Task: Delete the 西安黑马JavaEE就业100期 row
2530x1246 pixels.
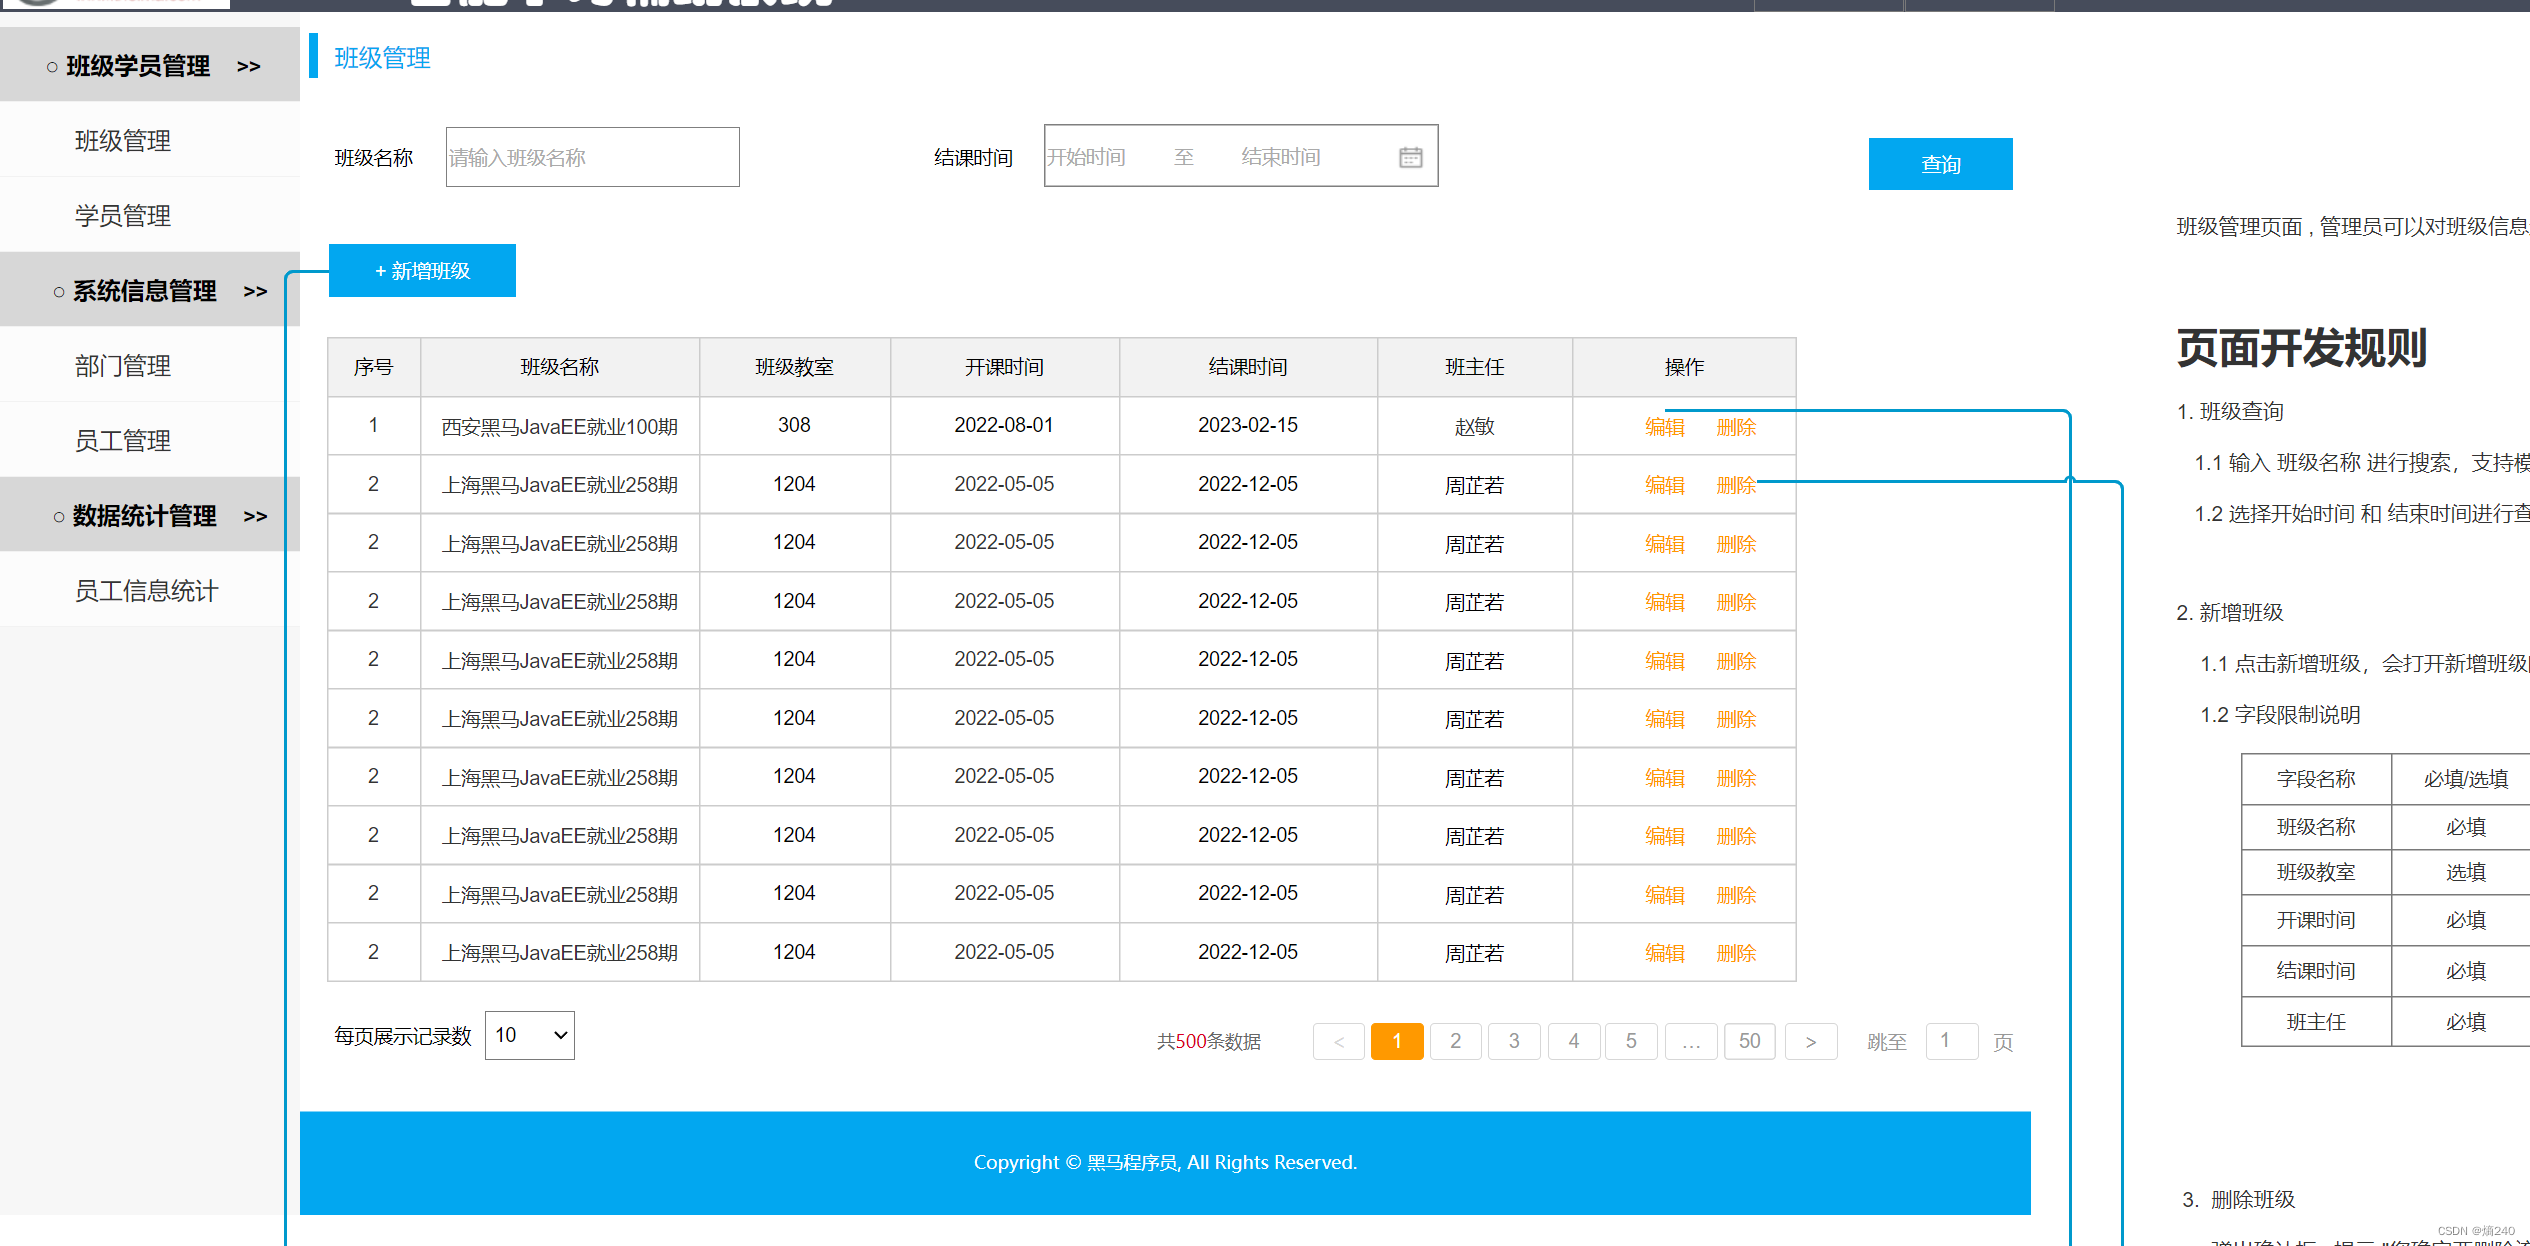Action: 1736,427
